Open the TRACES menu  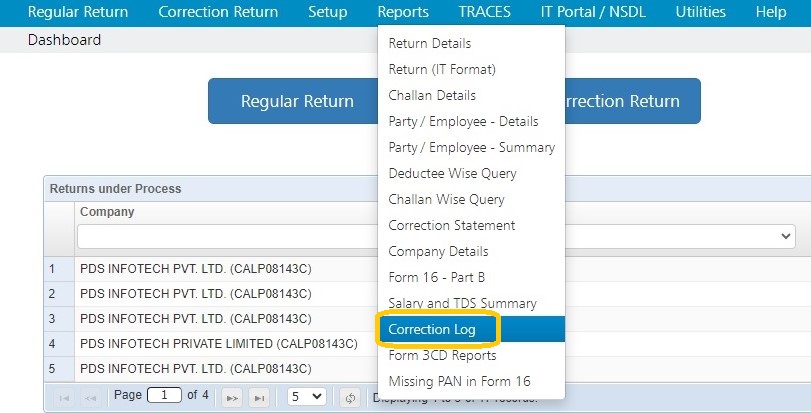coord(485,12)
